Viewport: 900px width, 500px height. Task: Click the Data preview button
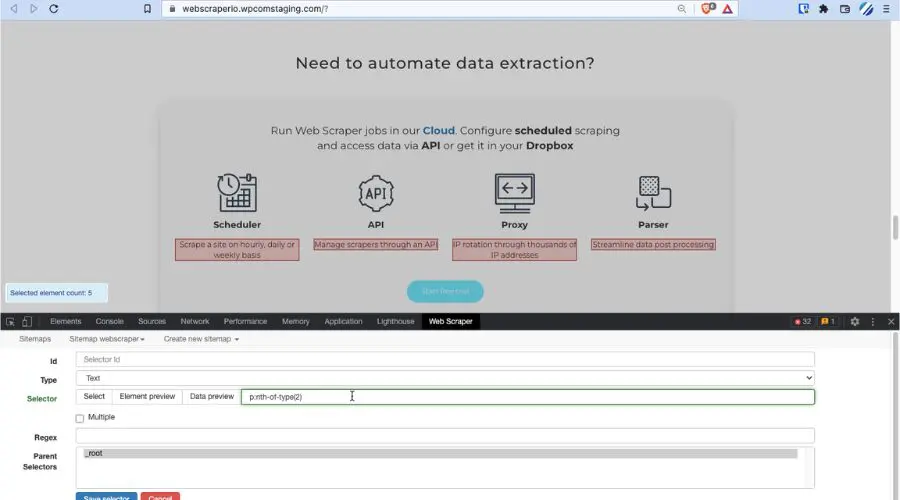tap(212, 397)
